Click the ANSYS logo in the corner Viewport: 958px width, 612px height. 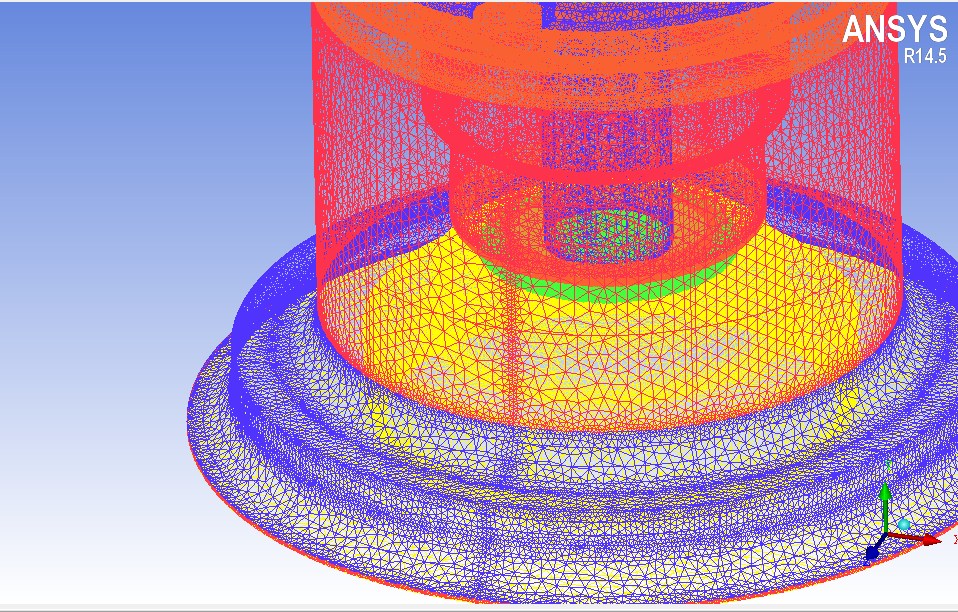pos(894,29)
